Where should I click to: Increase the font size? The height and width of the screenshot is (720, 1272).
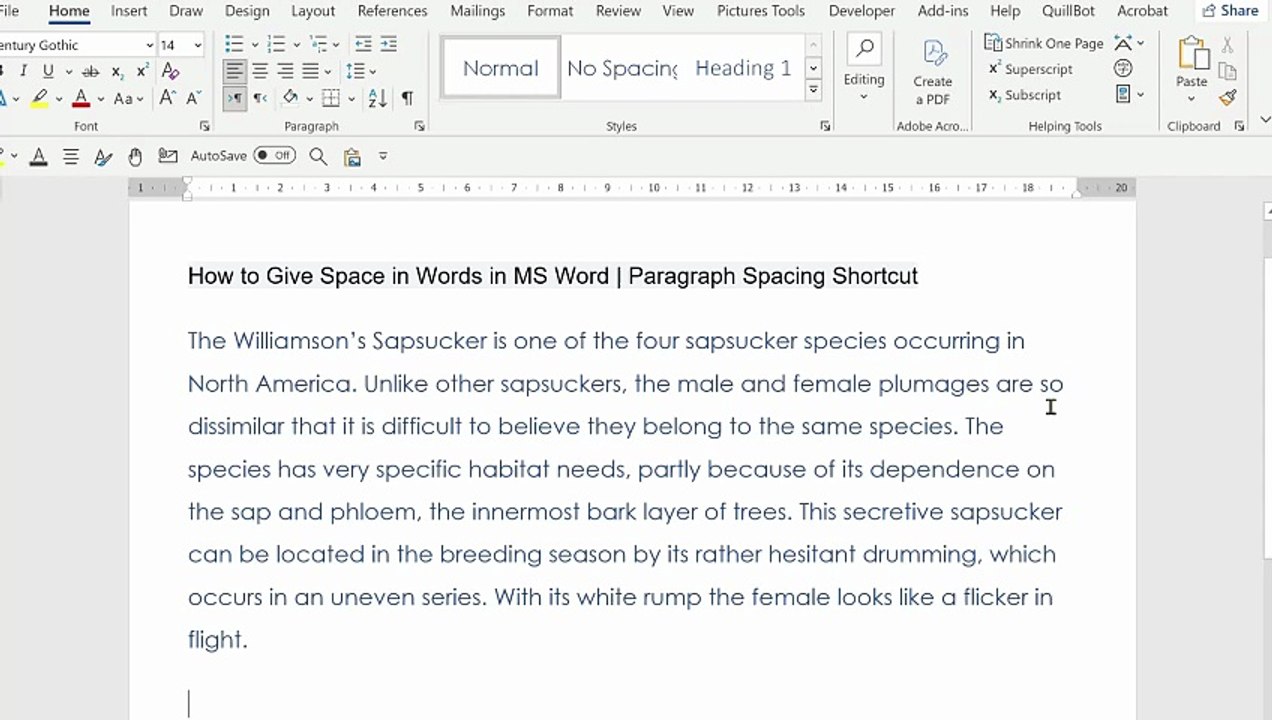click(x=167, y=98)
